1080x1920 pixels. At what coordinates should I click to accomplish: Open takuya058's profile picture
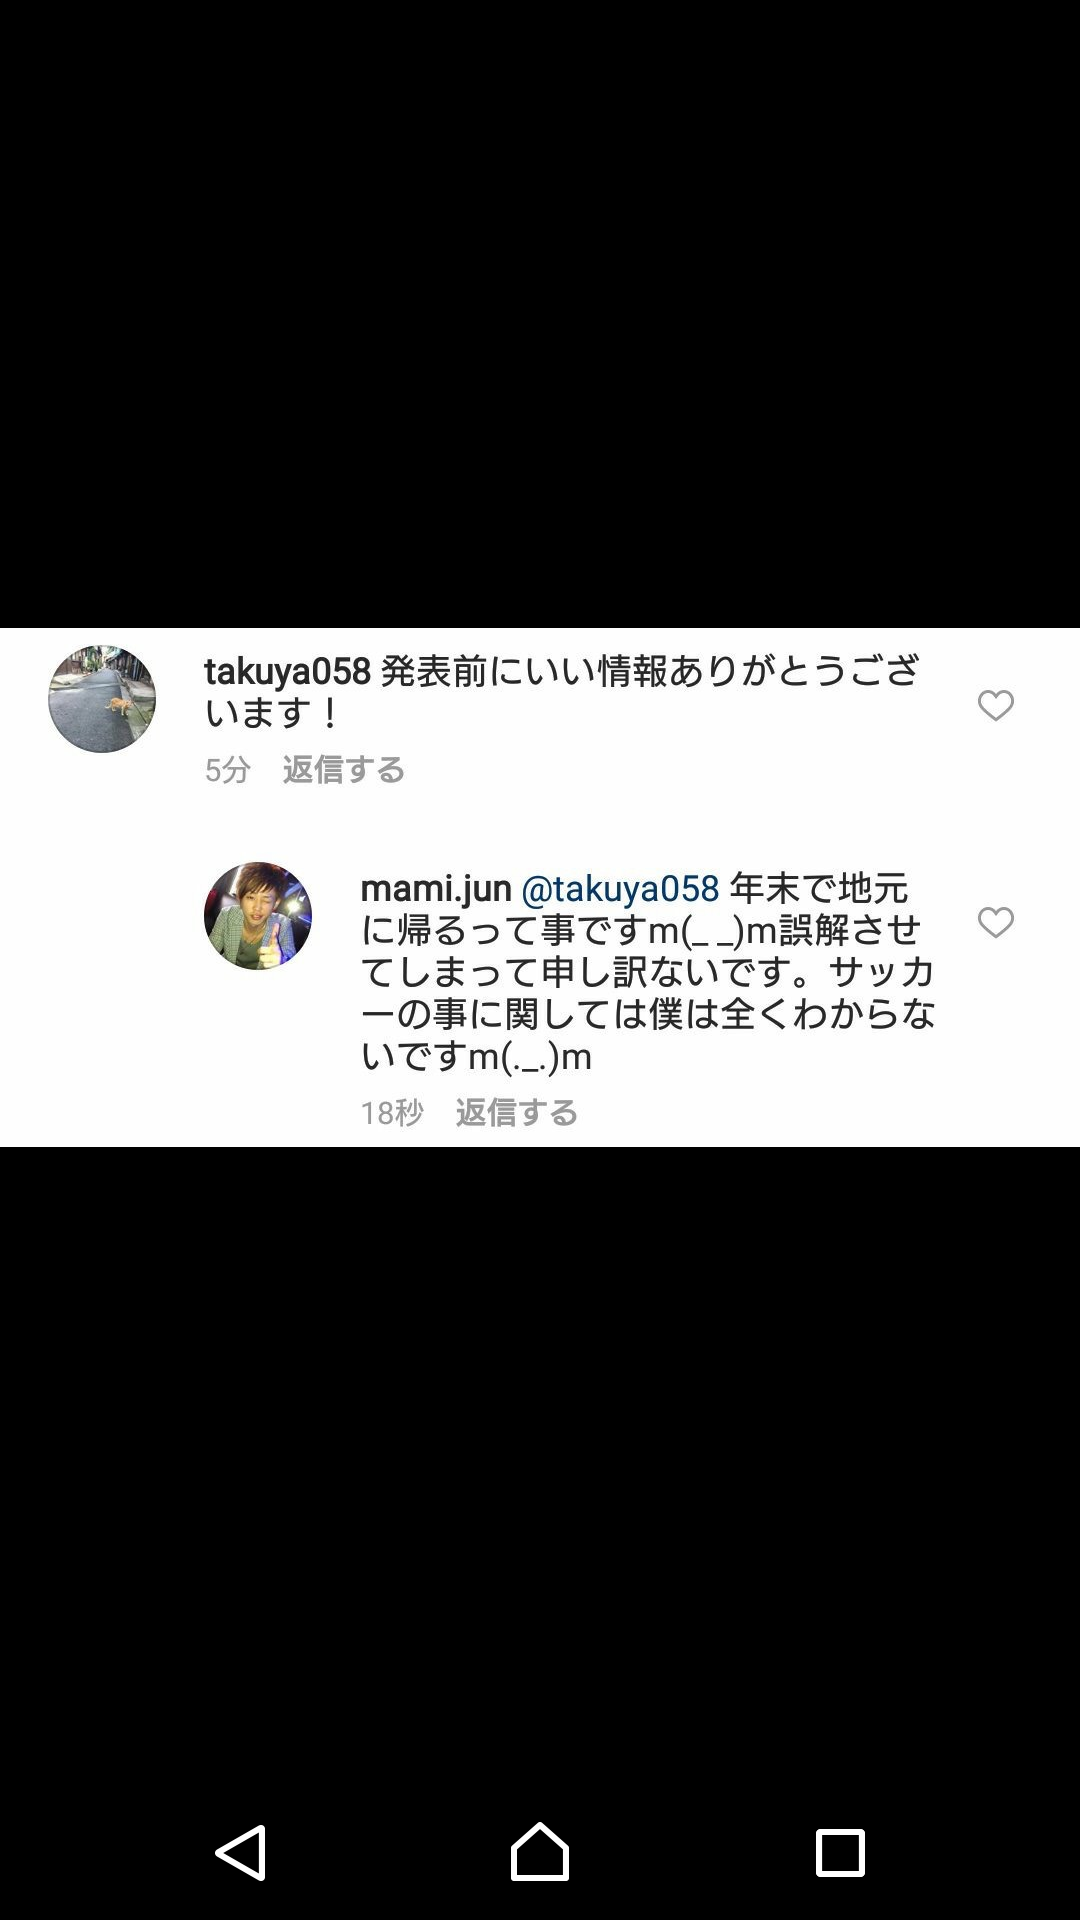[x=102, y=699]
